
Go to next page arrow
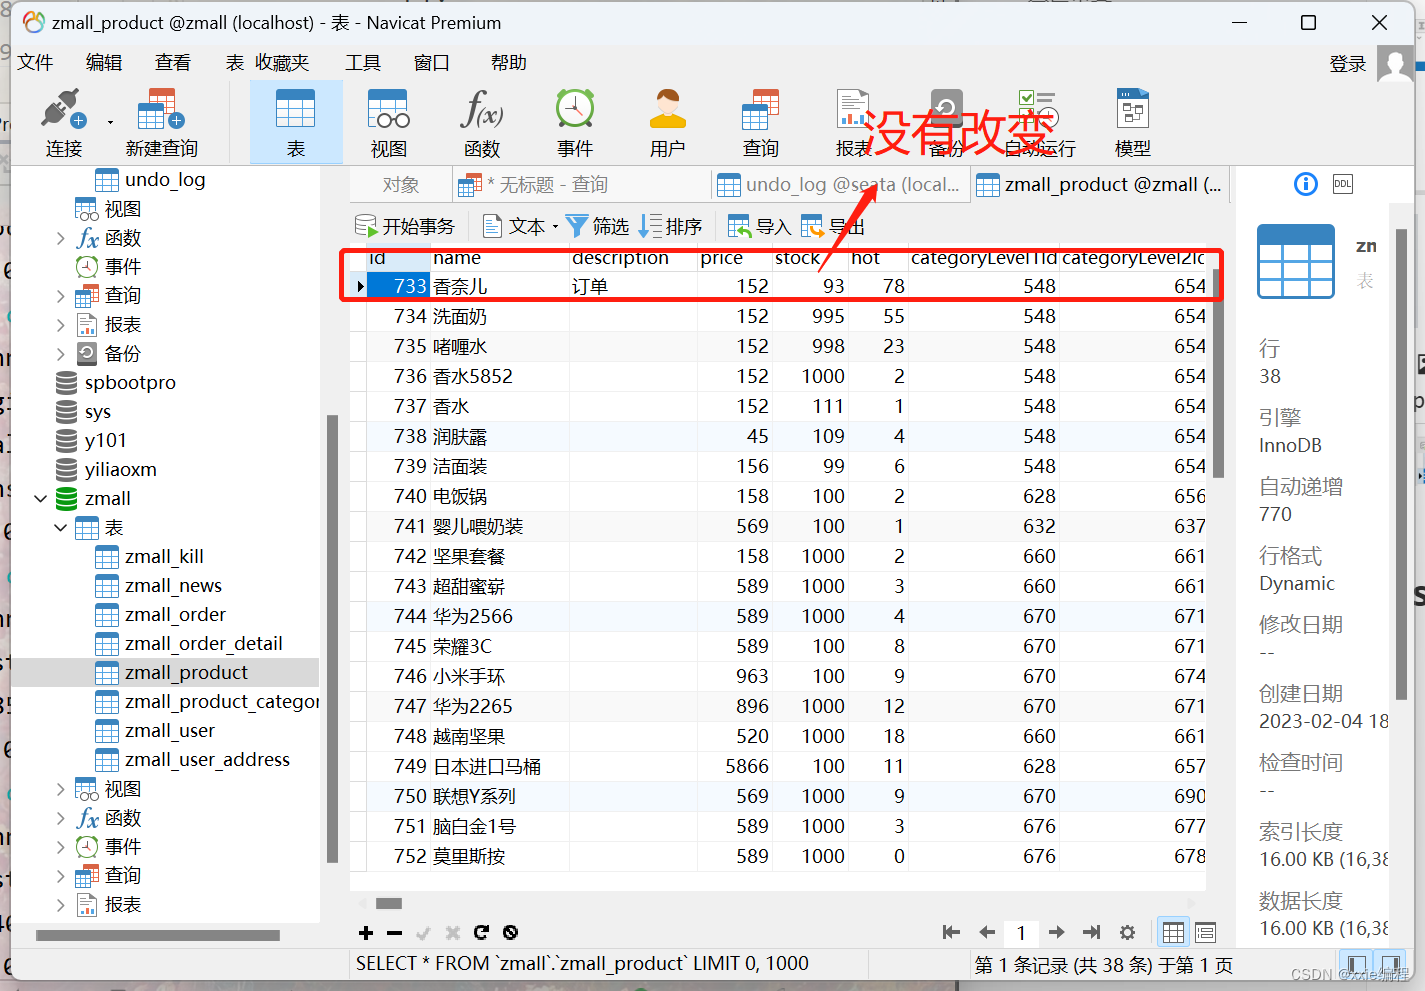[1056, 933]
